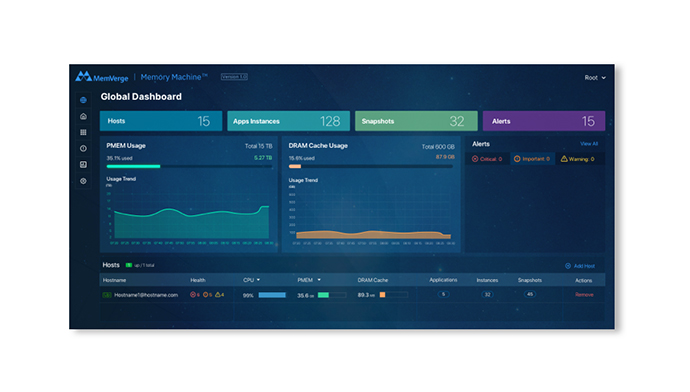Click the Add Host plus icon
Image resolution: width=690 pixels, height=392 pixels.
(568, 266)
